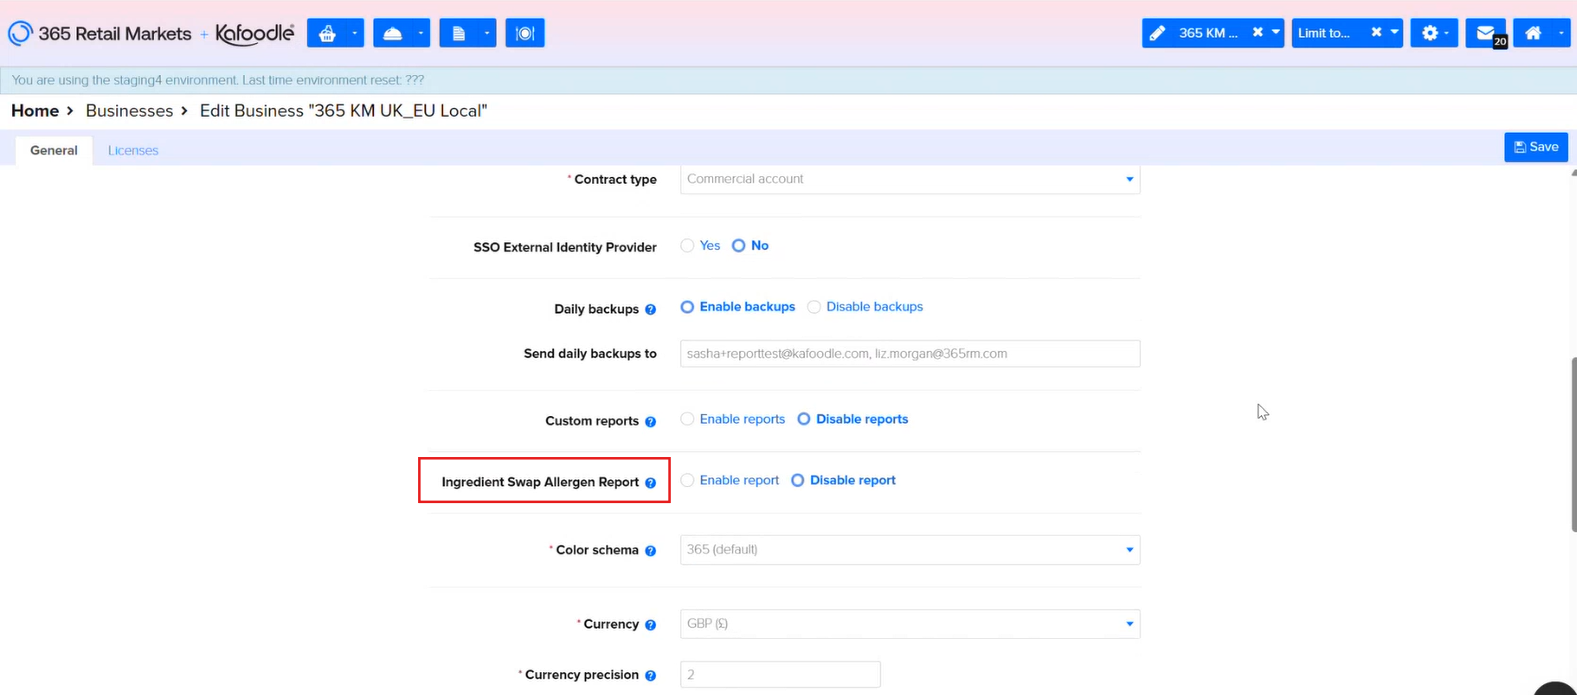Click the page vertical scrollbar thumb
Screen dimensions: 1577x695
click(x=1573, y=445)
